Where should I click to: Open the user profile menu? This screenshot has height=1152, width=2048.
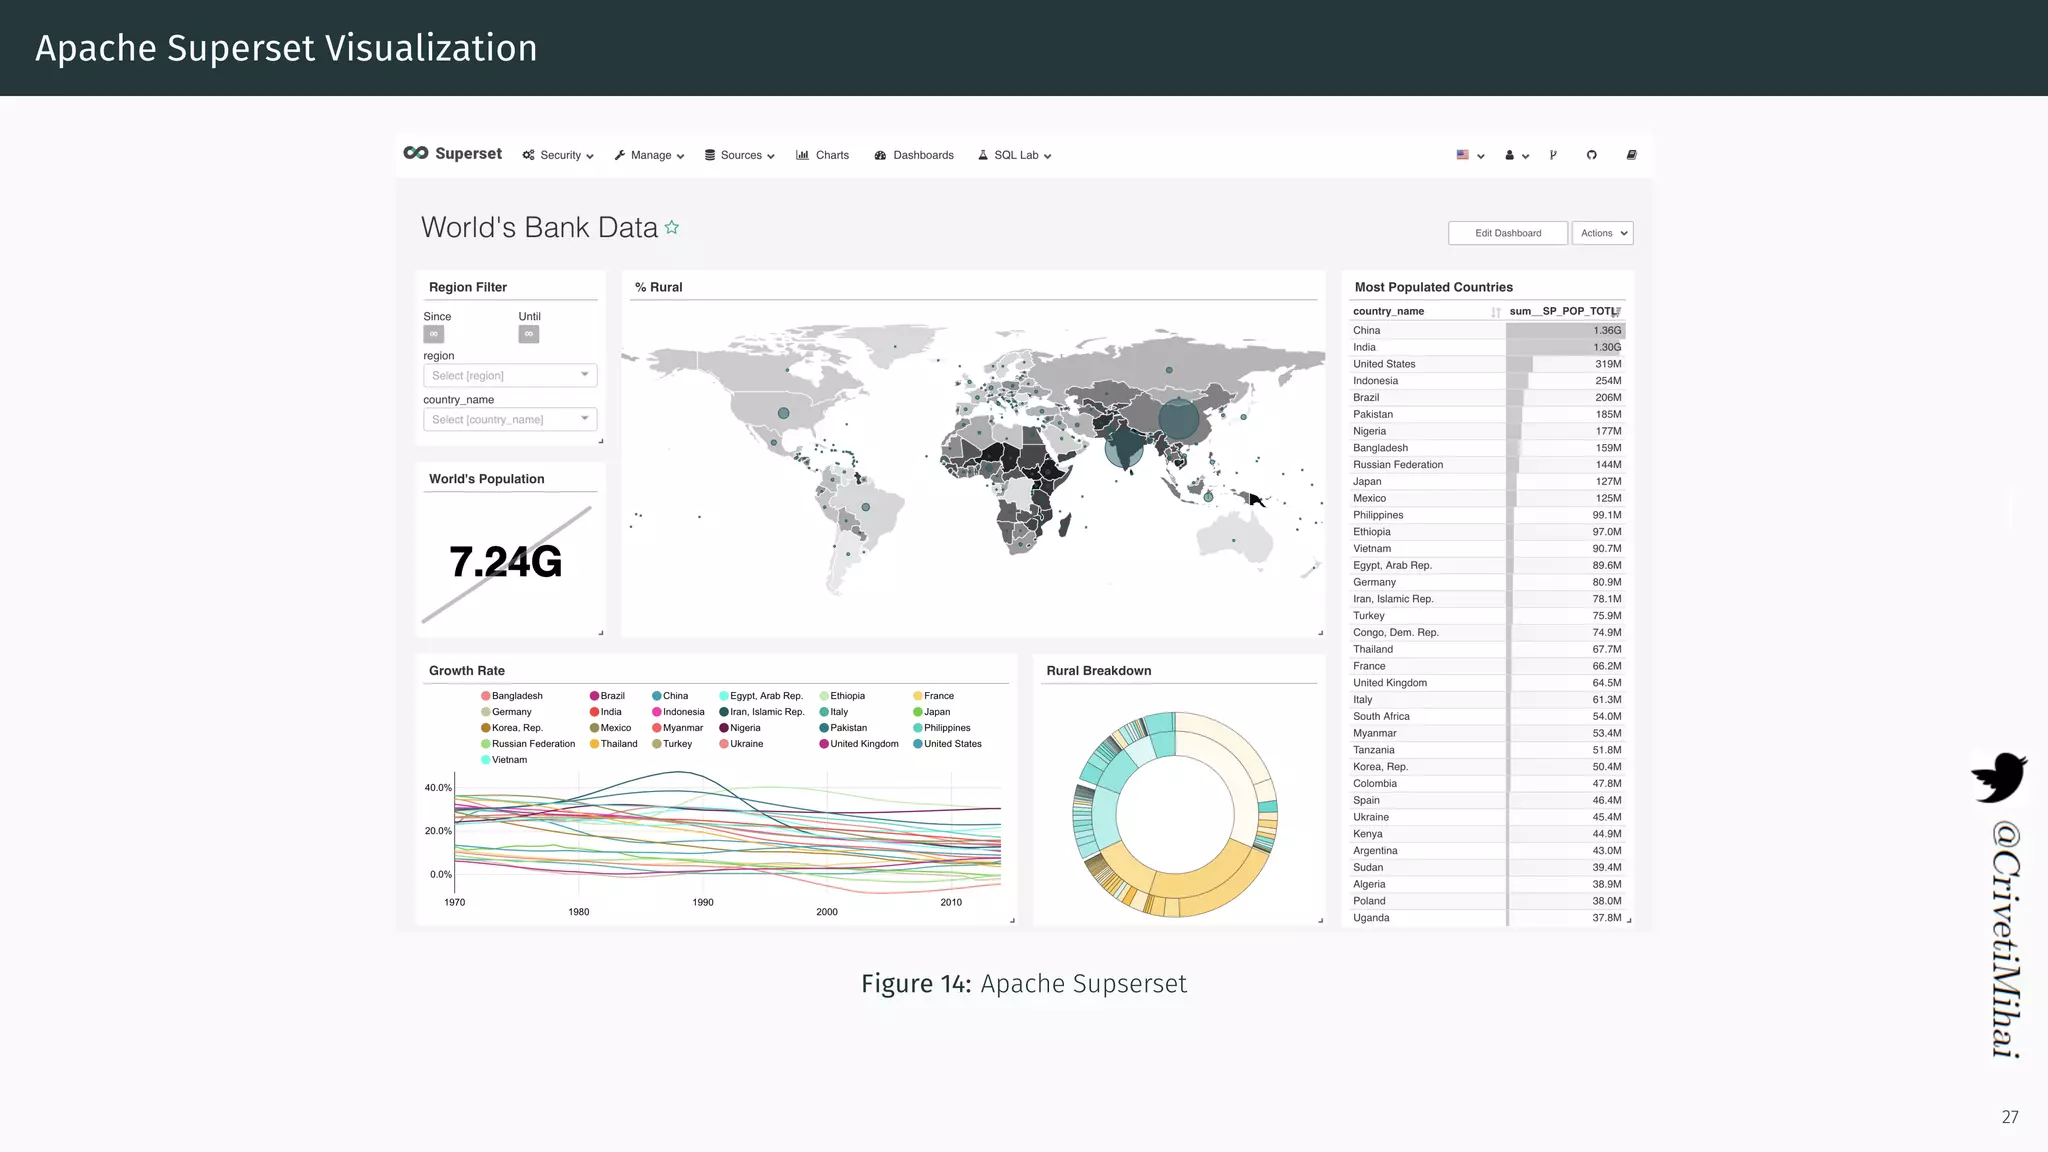[x=1516, y=155]
